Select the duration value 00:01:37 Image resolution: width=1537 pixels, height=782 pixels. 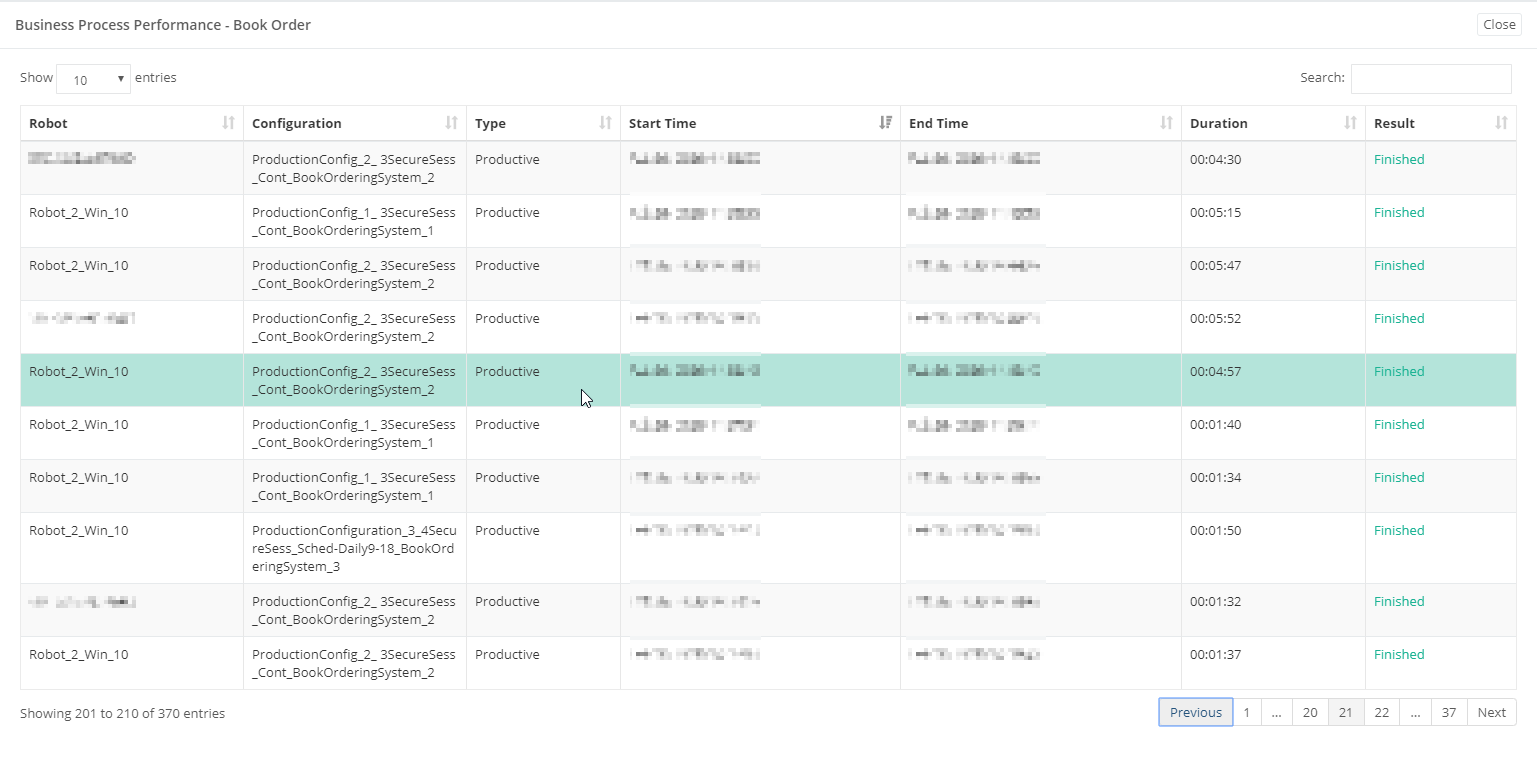1215,654
